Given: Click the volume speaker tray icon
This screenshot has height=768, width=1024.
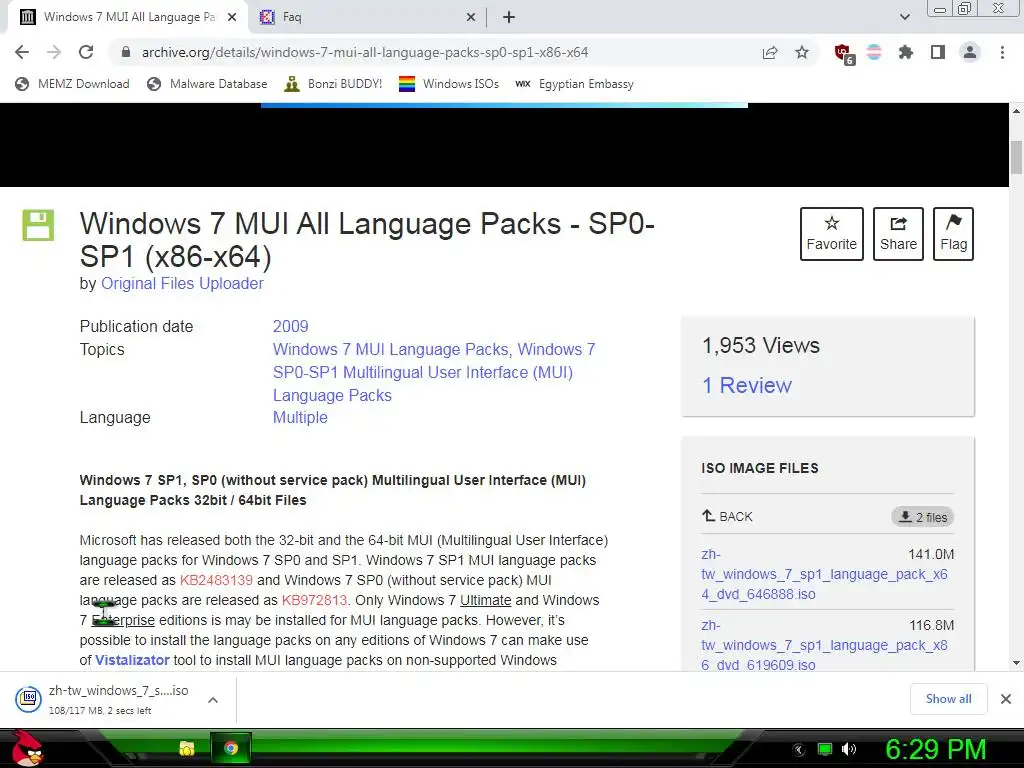Looking at the screenshot, I should (849, 749).
